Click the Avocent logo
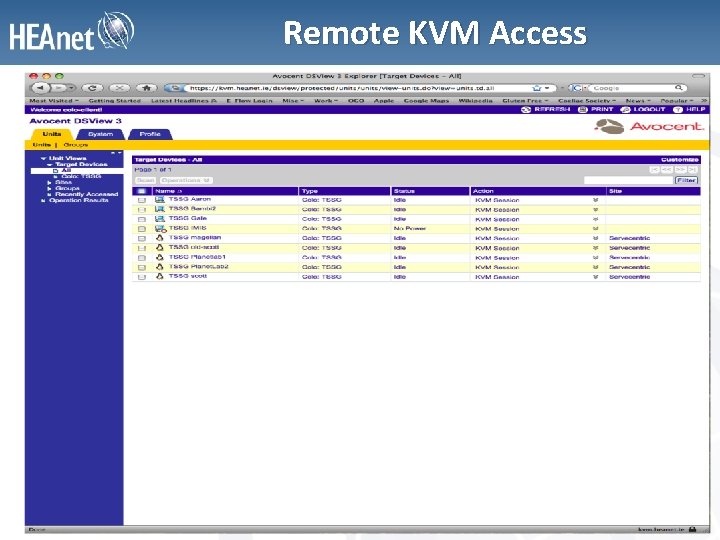The image size is (720, 540). [x=649, y=126]
